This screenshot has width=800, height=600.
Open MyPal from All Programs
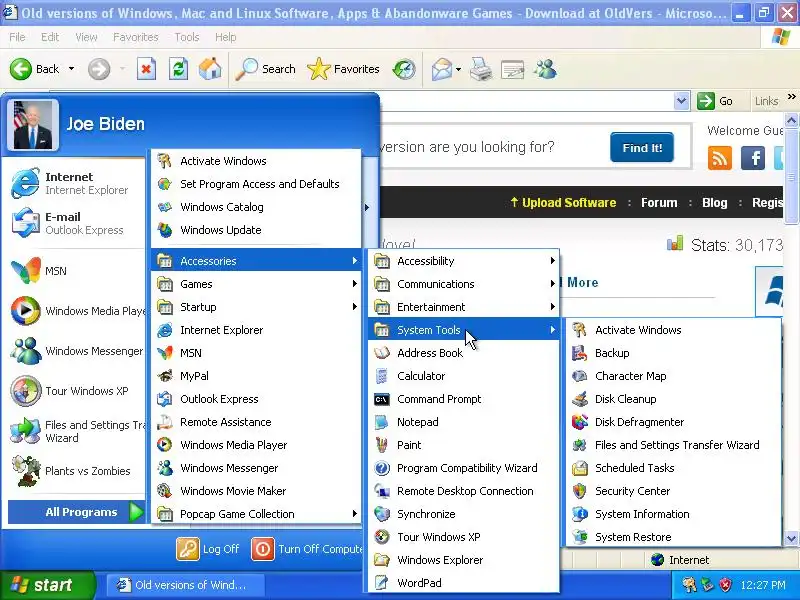[256, 376]
